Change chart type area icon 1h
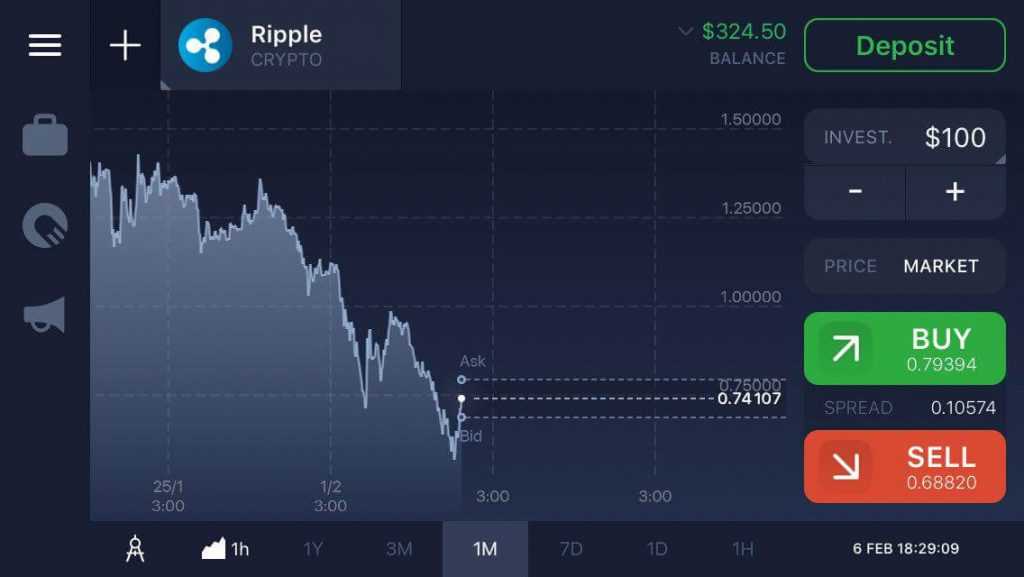The image size is (1024, 577). (x=225, y=549)
